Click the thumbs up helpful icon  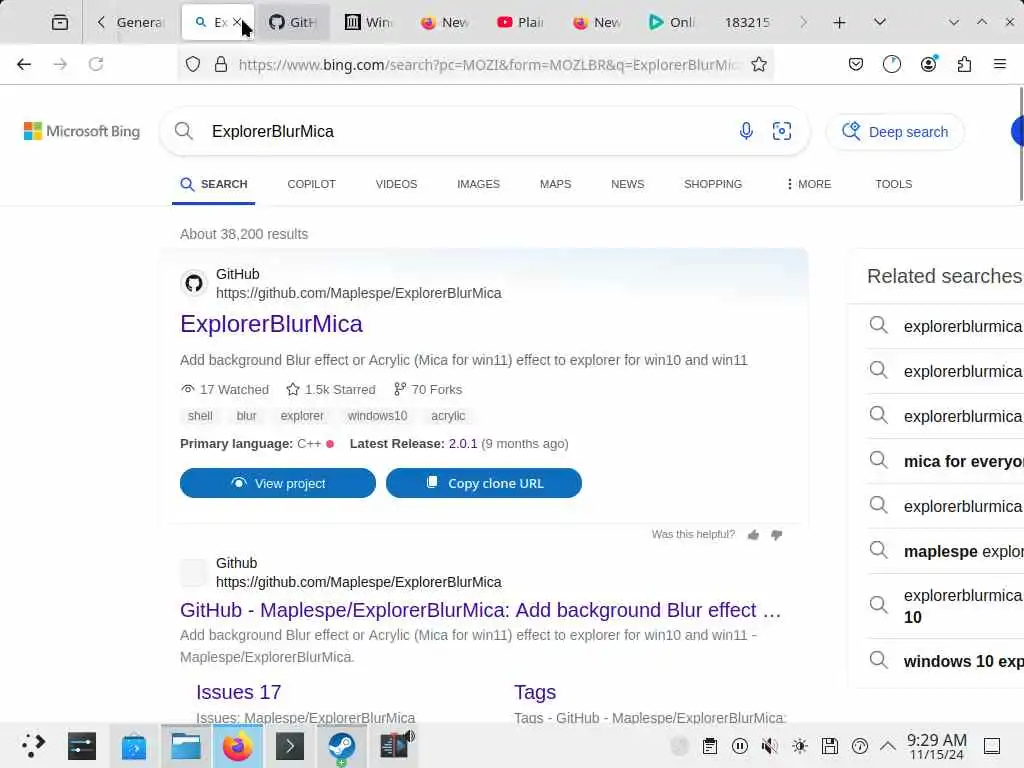coord(754,535)
